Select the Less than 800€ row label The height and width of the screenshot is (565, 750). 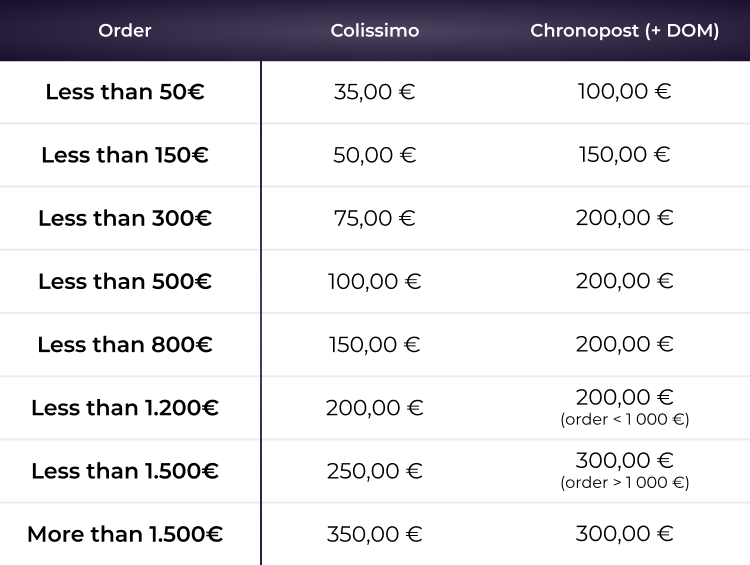pos(125,344)
